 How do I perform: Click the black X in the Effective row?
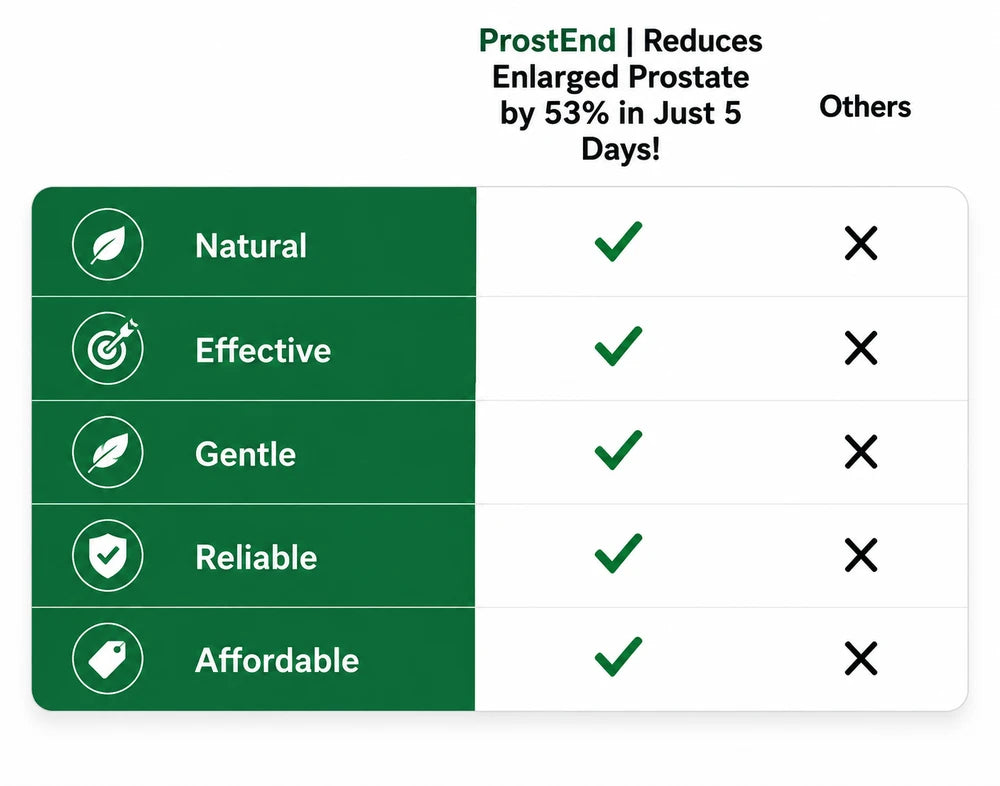pyautogui.click(x=861, y=348)
